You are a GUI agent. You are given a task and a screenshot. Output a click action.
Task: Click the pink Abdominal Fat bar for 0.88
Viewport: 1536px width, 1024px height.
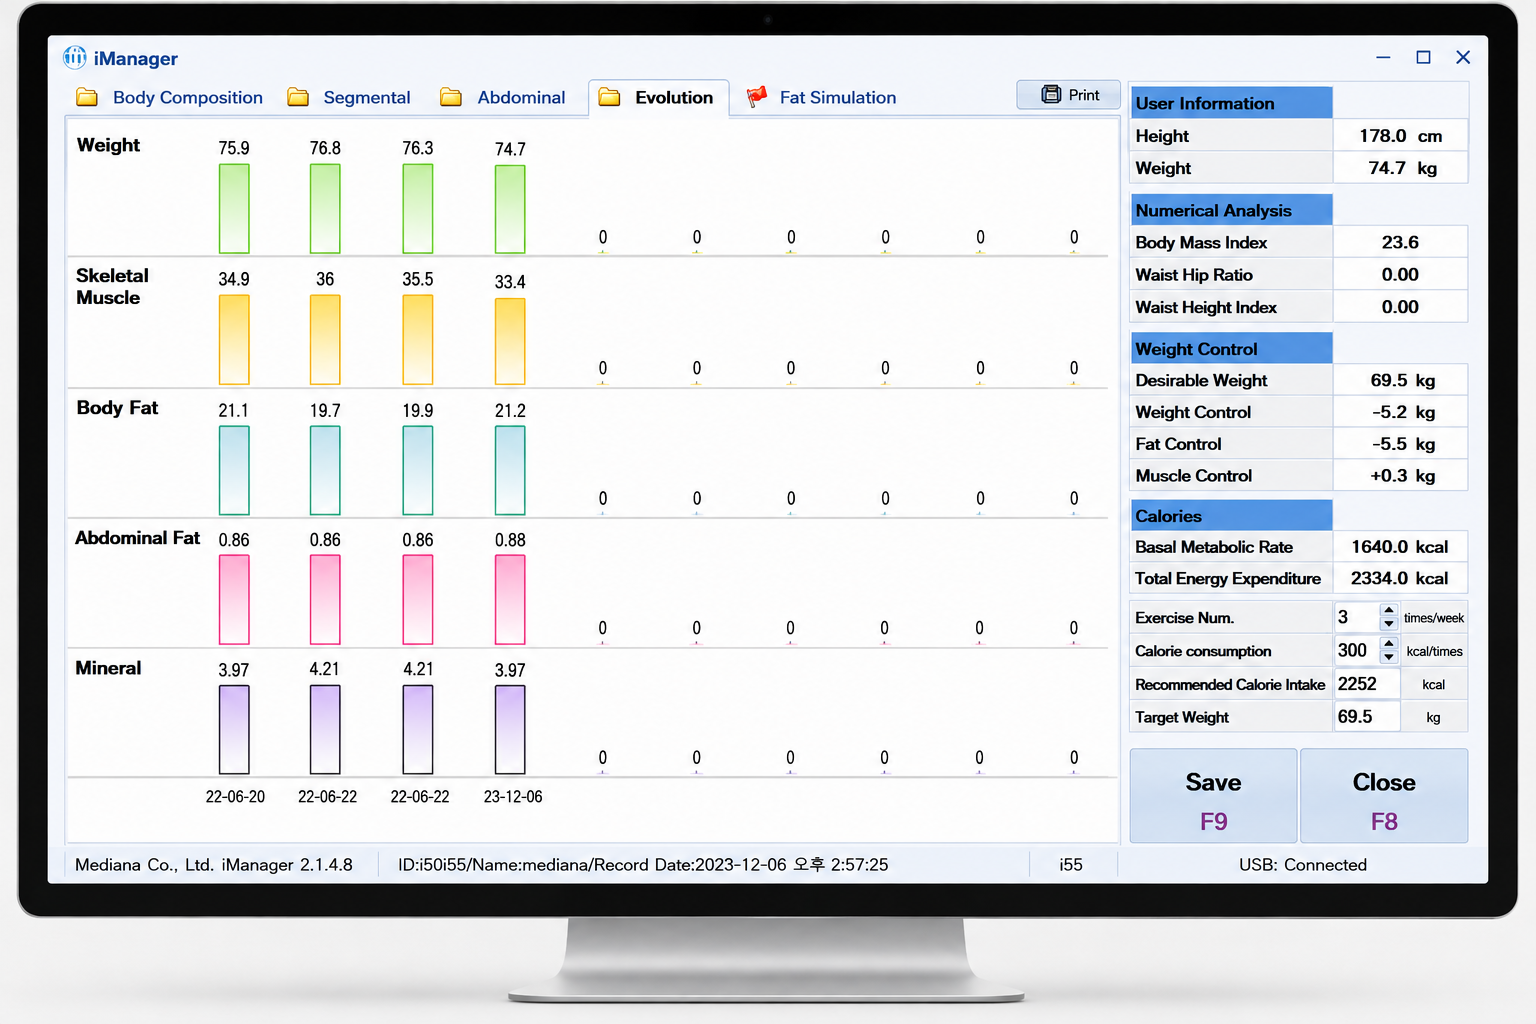click(x=510, y=600)
